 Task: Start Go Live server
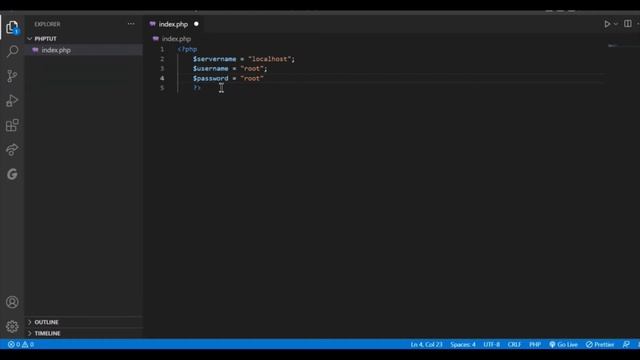[x=563, y=344]
